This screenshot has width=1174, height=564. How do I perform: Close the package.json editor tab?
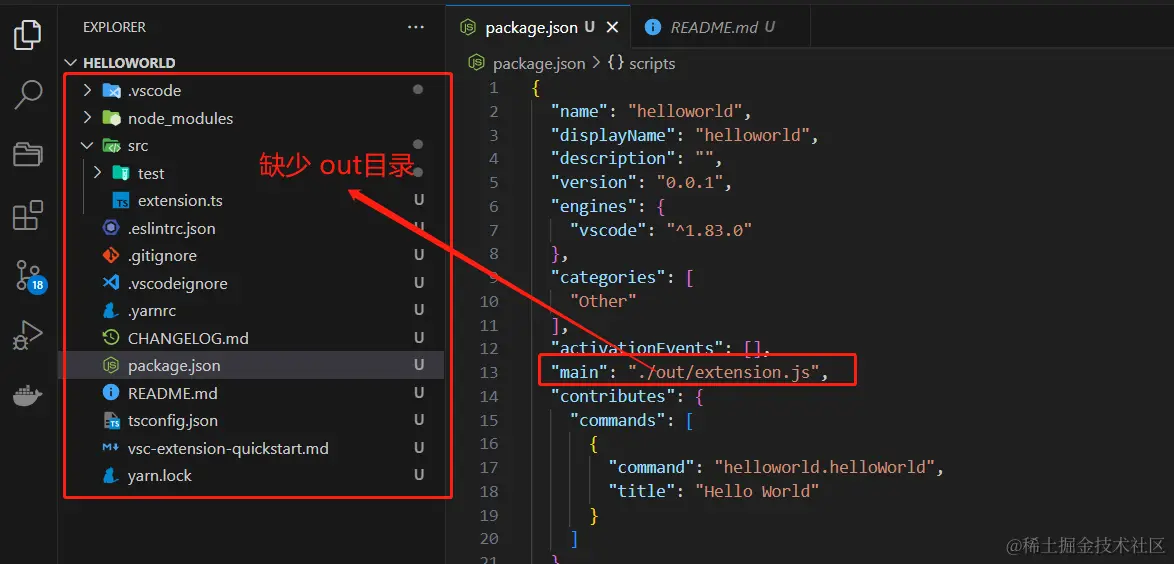[x=612, y=28]
